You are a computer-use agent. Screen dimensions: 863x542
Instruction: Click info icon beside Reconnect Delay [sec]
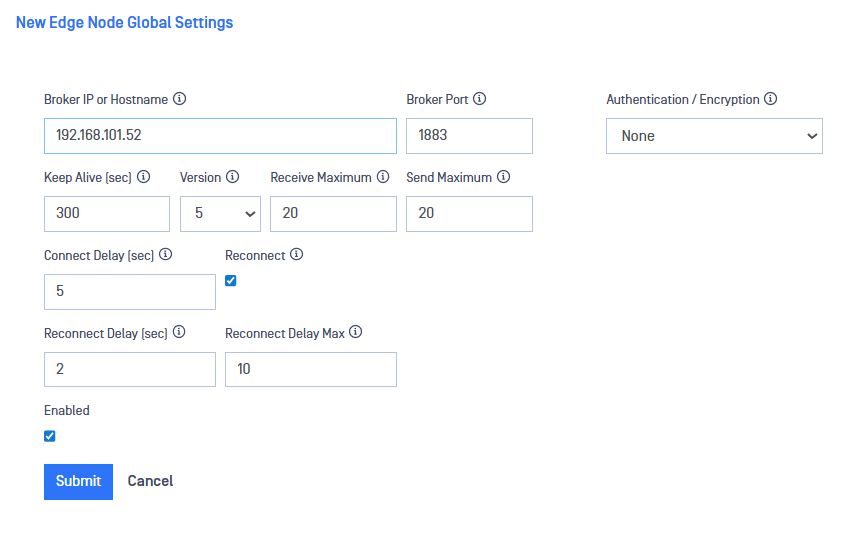tap(179, 333)
